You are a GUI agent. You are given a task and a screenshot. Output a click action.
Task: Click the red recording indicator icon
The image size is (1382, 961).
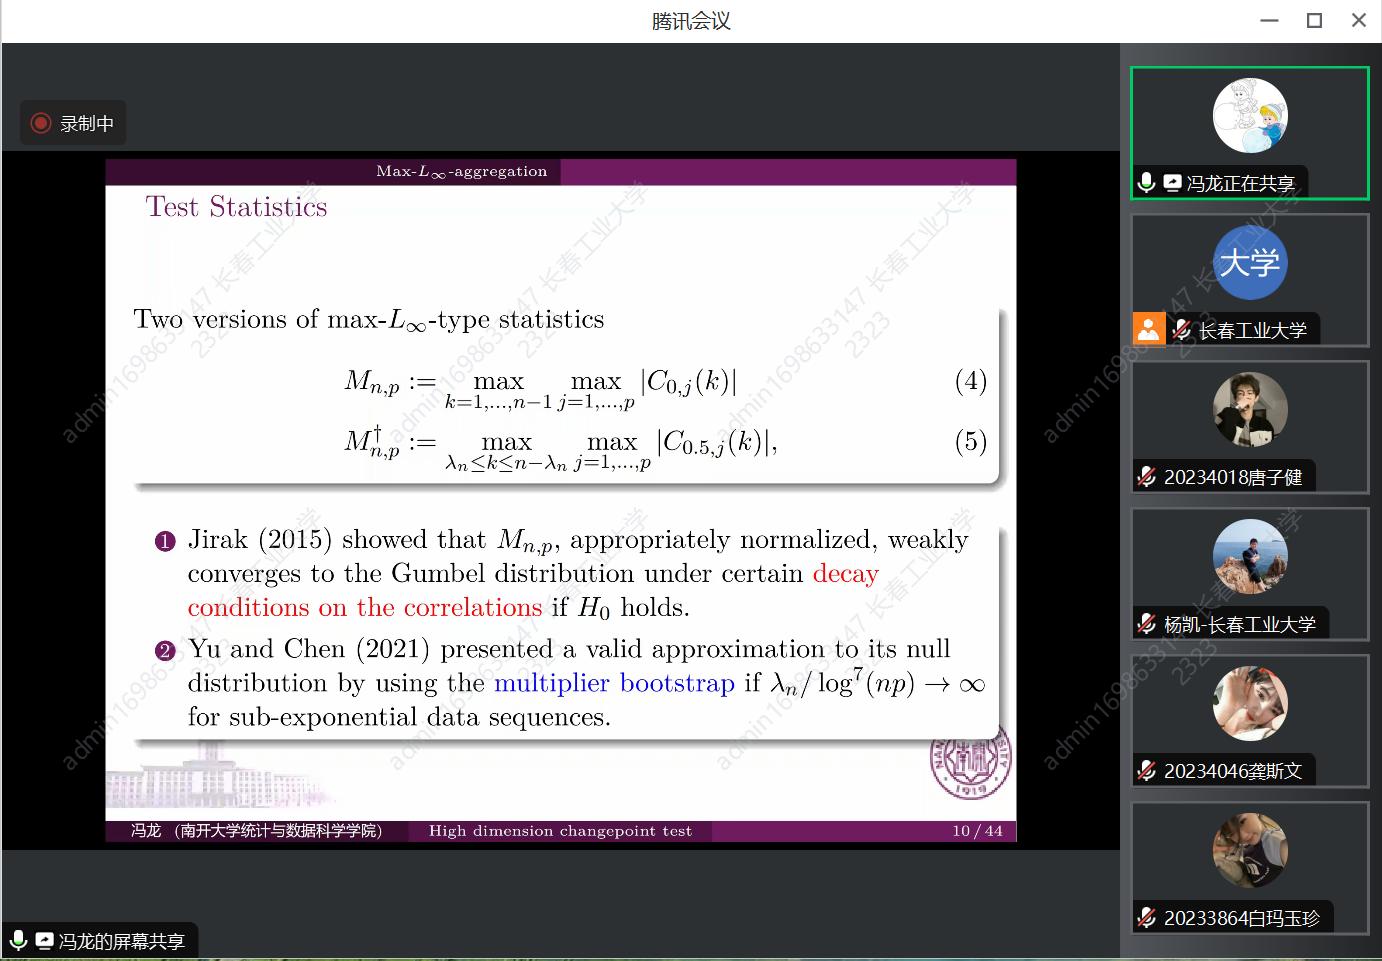pyautogui.click(x=41, y=123)
